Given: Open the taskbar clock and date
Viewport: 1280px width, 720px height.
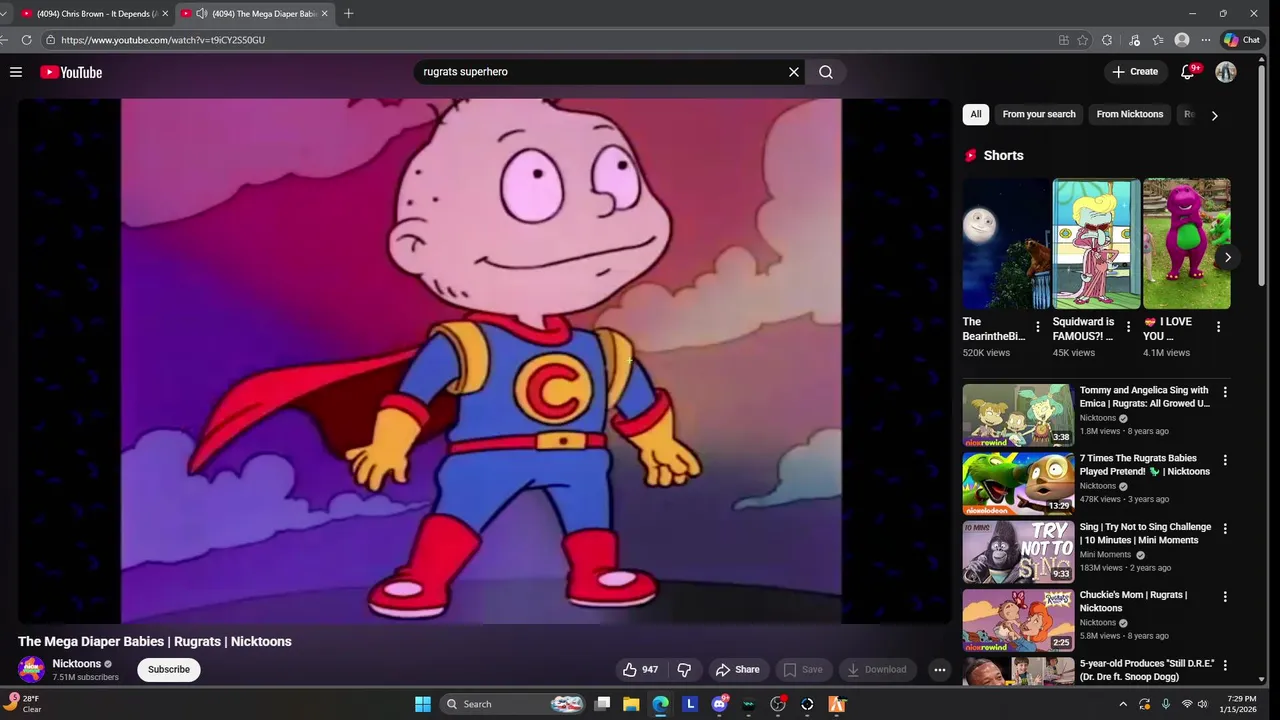Looking at the screenshot, I should point(1237,704).
